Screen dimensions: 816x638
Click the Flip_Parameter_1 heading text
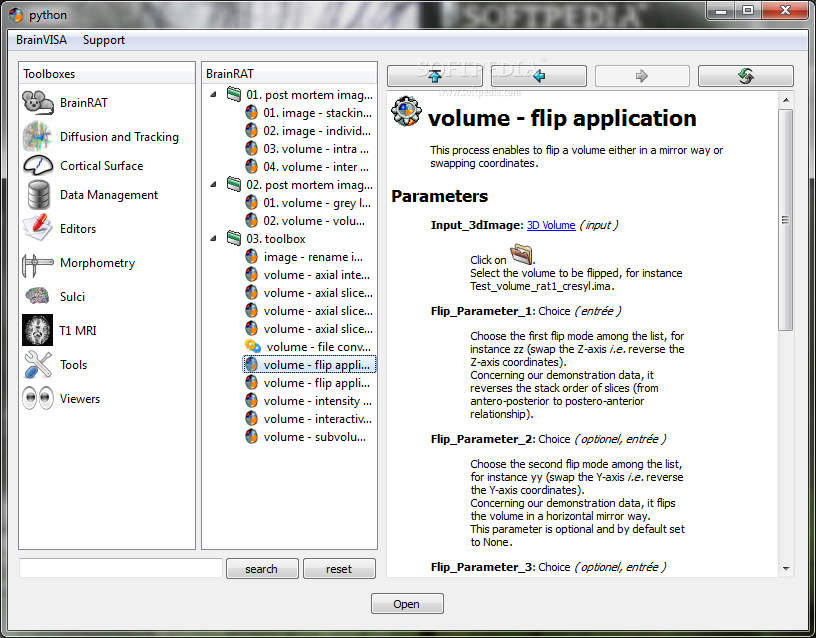pyautogui.click(x=481, y=311)
